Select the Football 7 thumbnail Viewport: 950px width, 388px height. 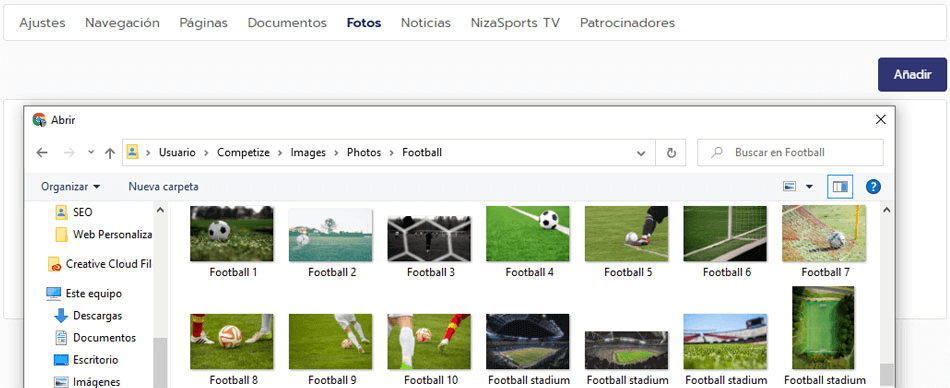click(824, 233)
